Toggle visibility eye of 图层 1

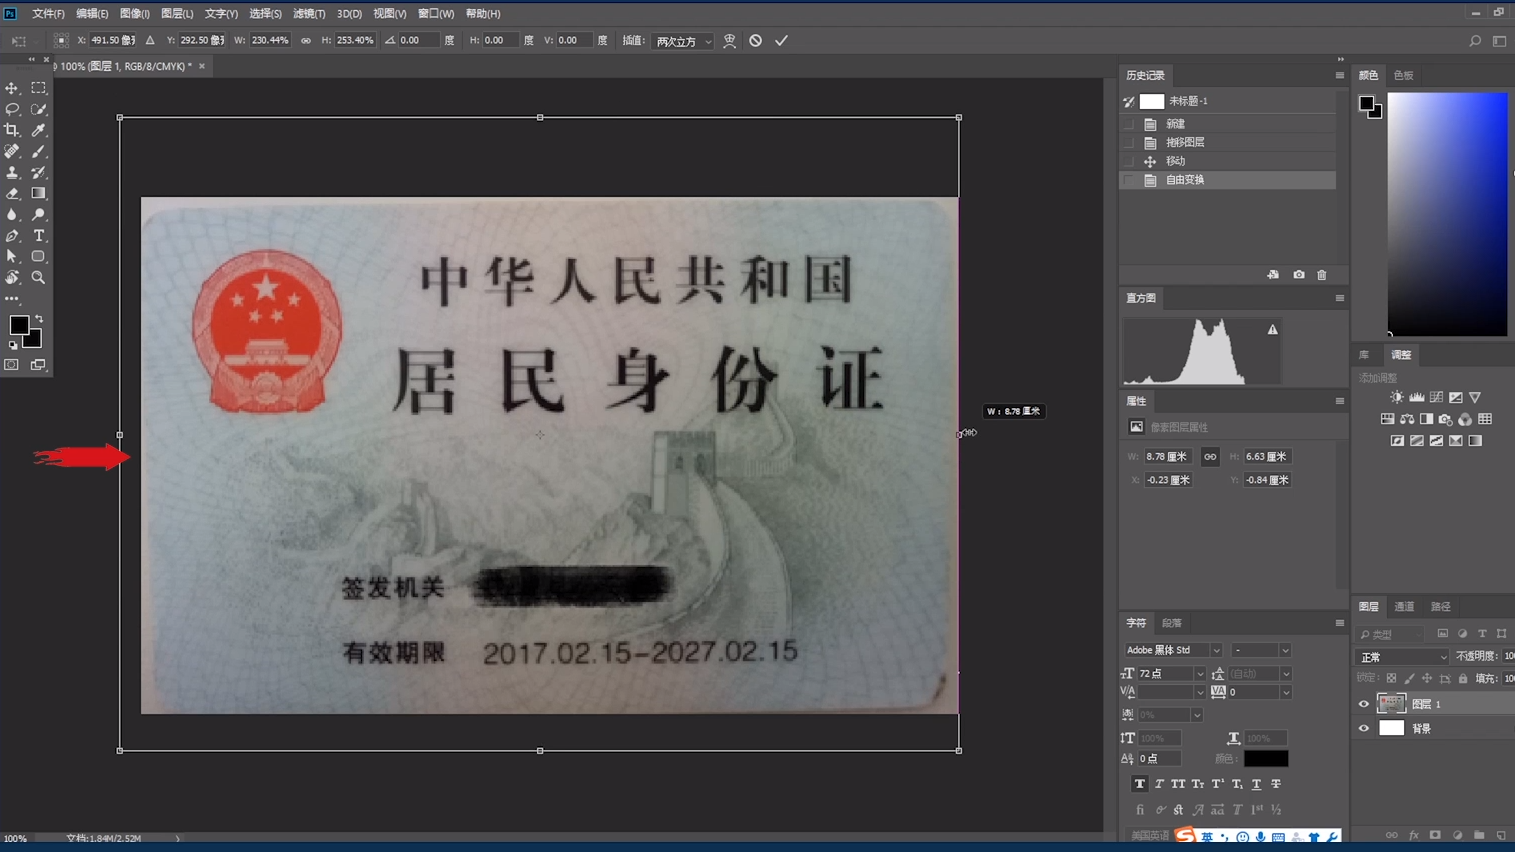(x=1364, y=704)
